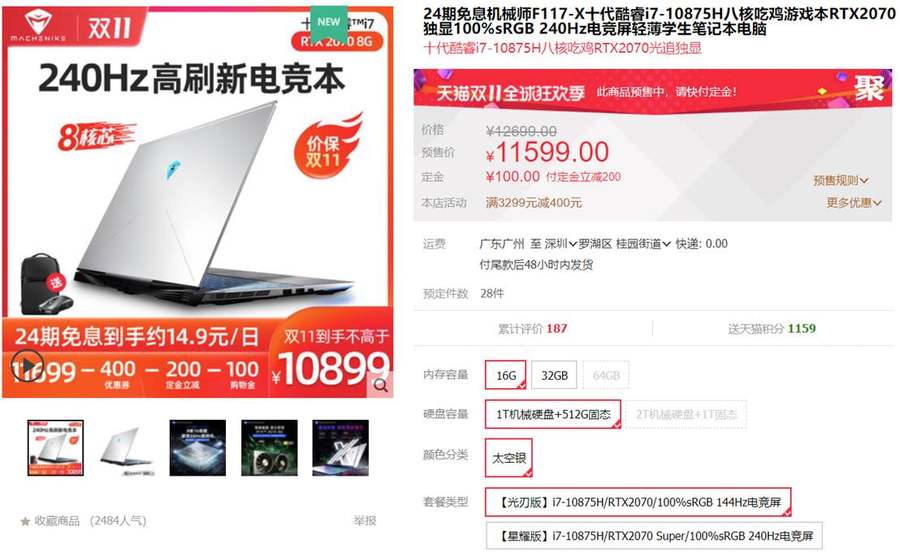The height and width of the screenshot is (552, 900).
Task: Select 光刃版 144Hz package type
Action: (x=638, y=502)
